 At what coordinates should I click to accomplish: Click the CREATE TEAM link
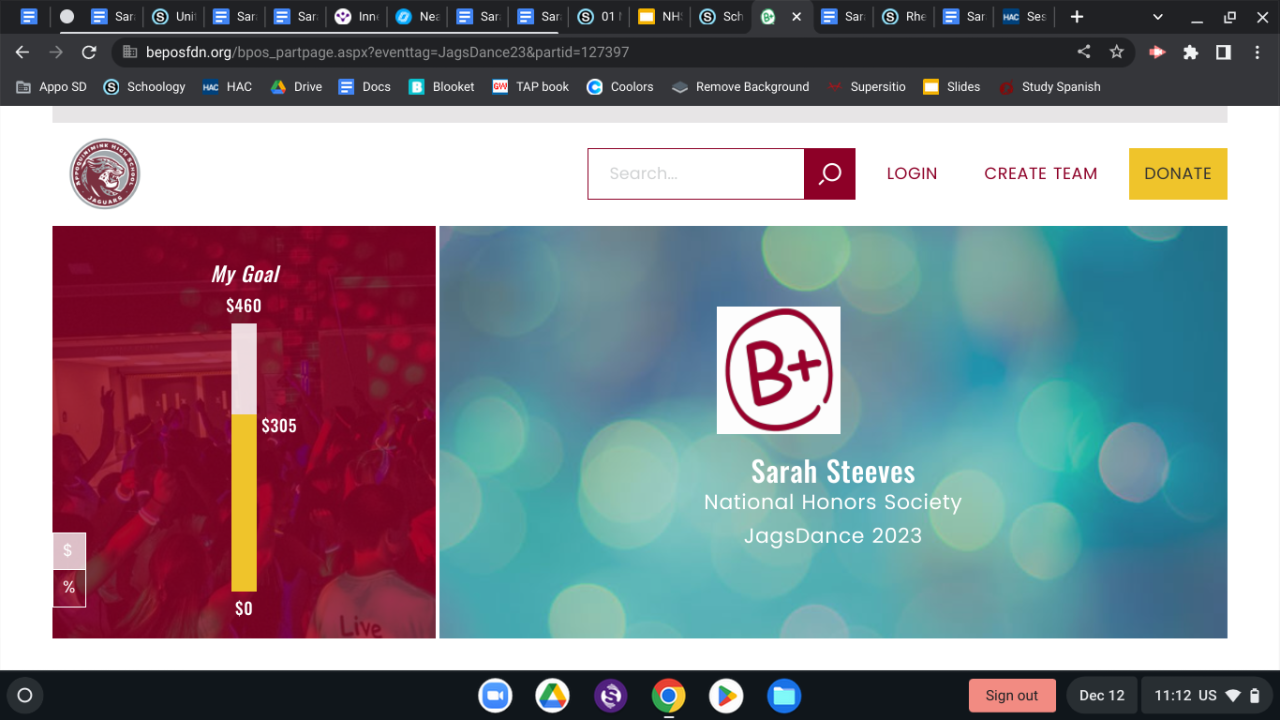coord(1041,174)
